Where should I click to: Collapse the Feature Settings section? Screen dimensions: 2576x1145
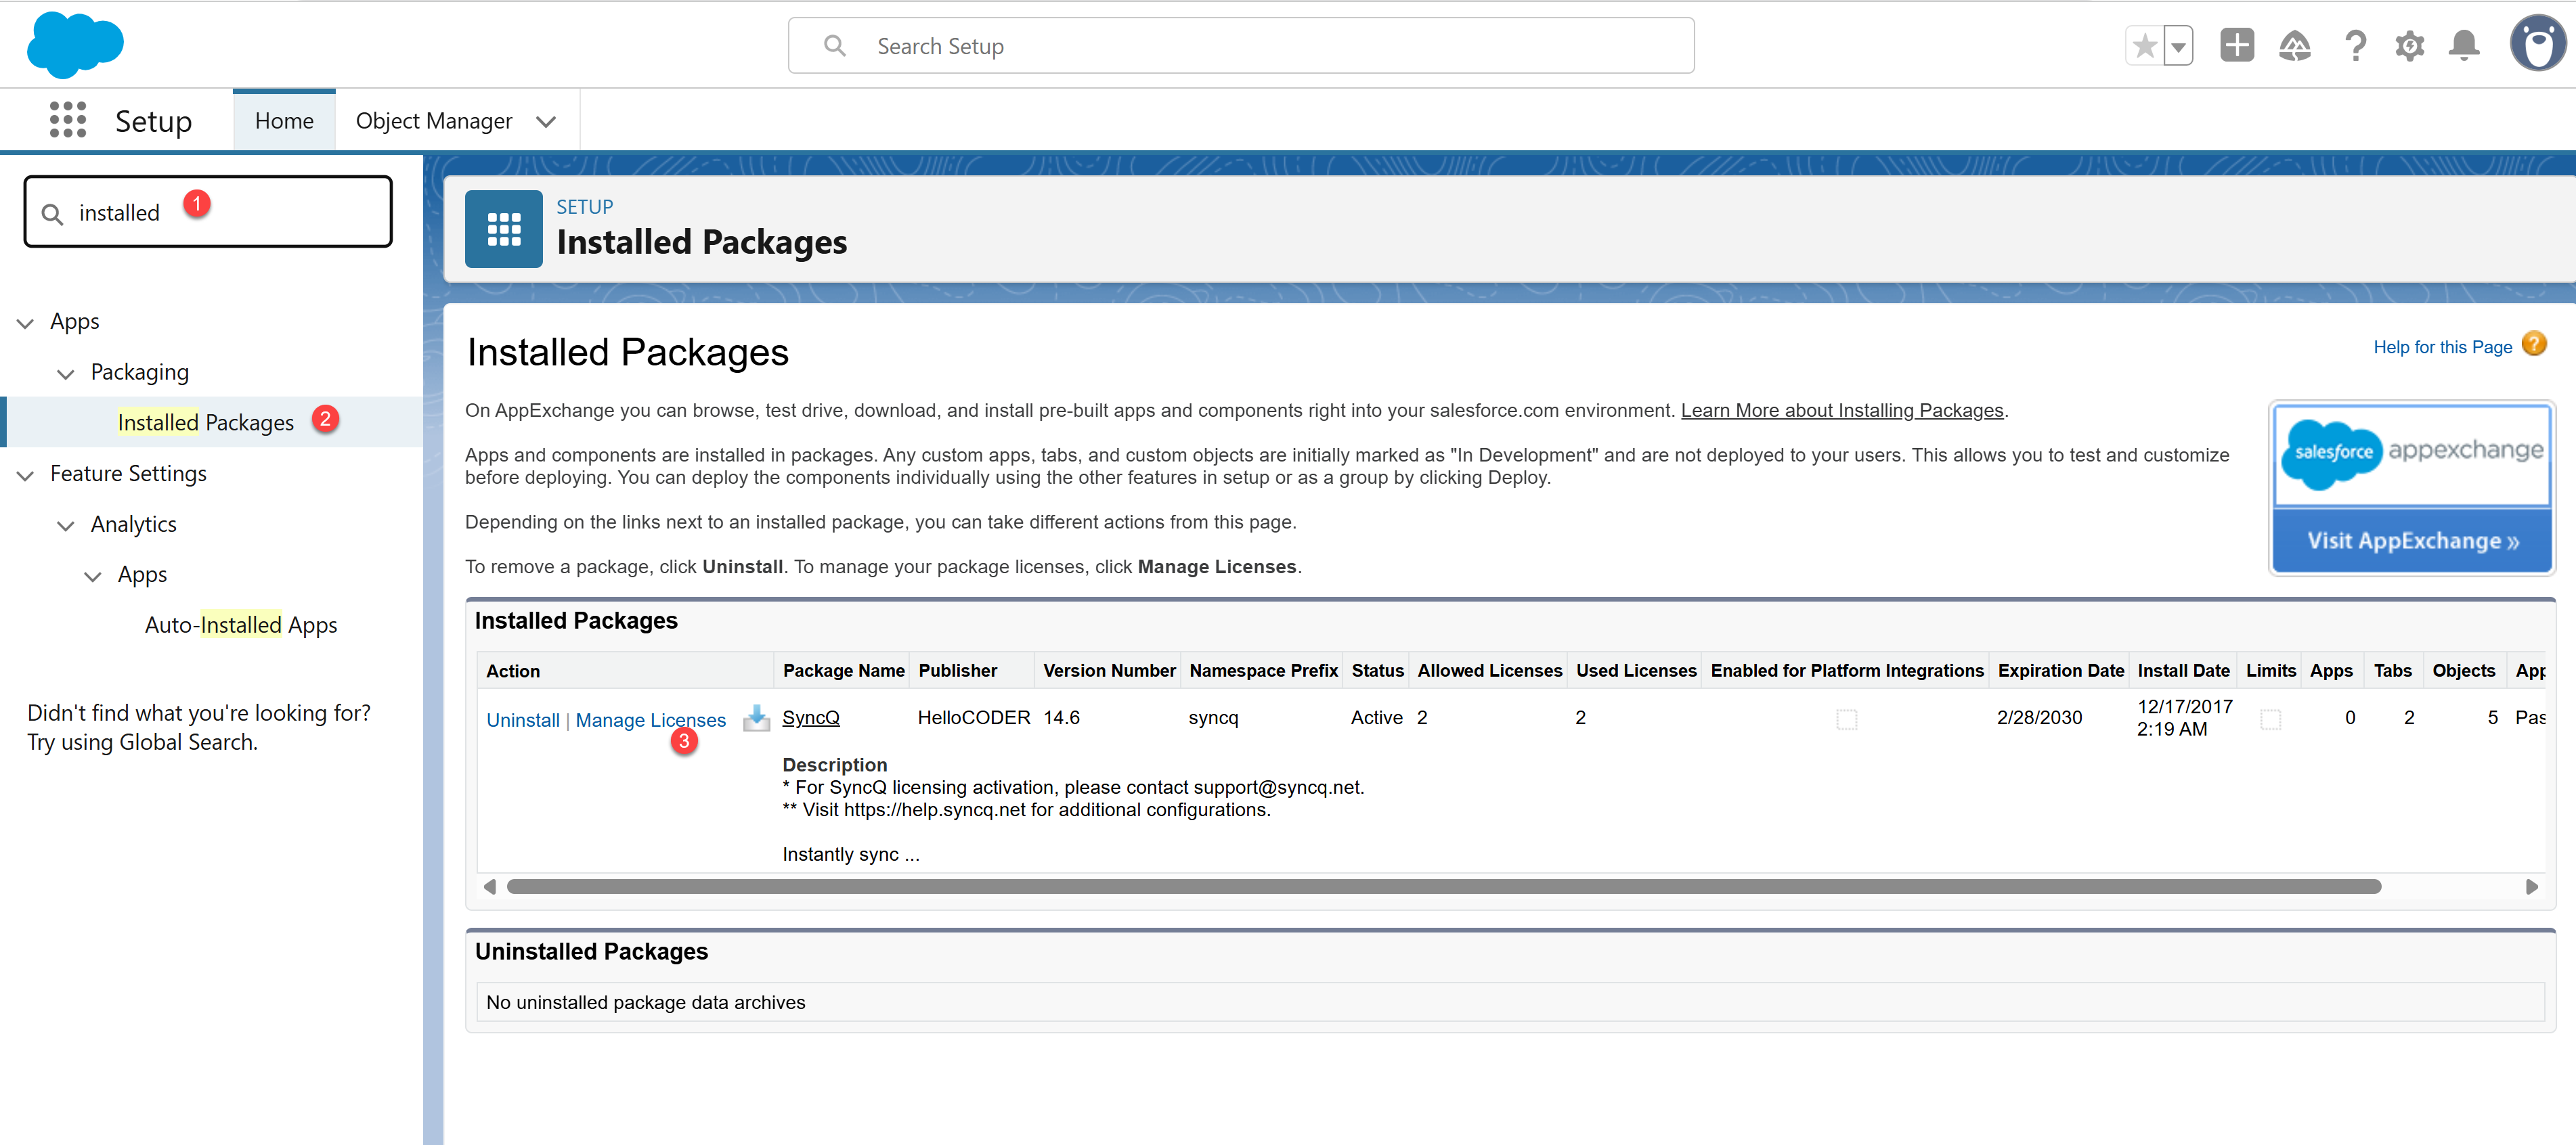point(26,475)
